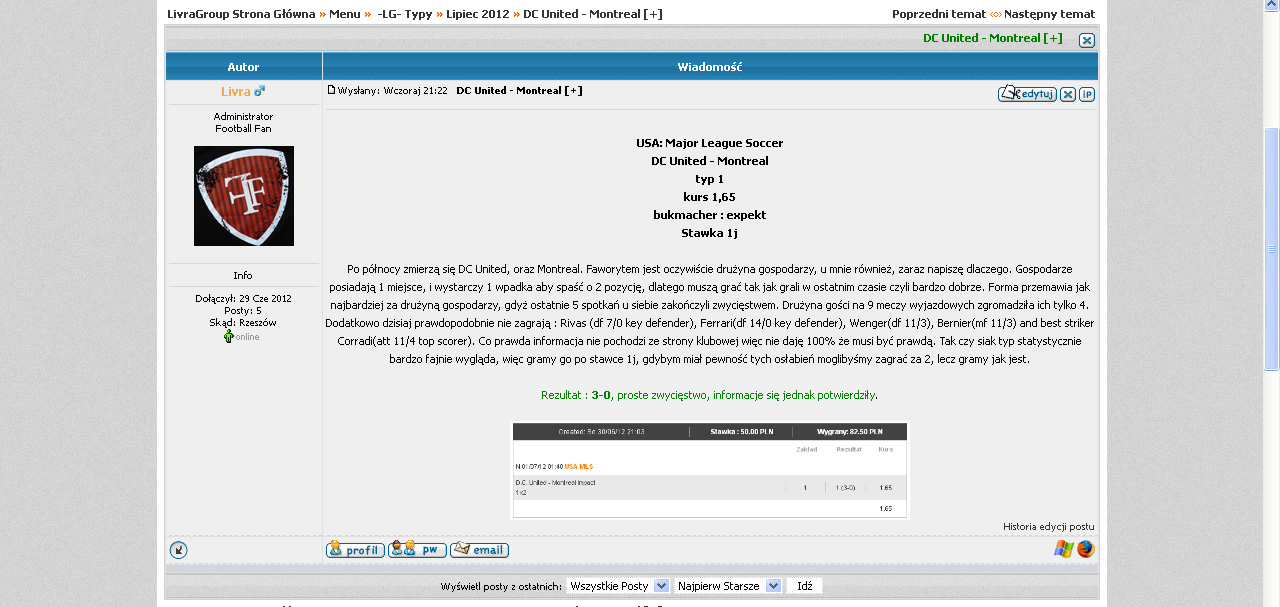Open the LivraGroup Strona Główna breadcrumb link
Screen dimensions: 1280x607
tap(241, 14)
